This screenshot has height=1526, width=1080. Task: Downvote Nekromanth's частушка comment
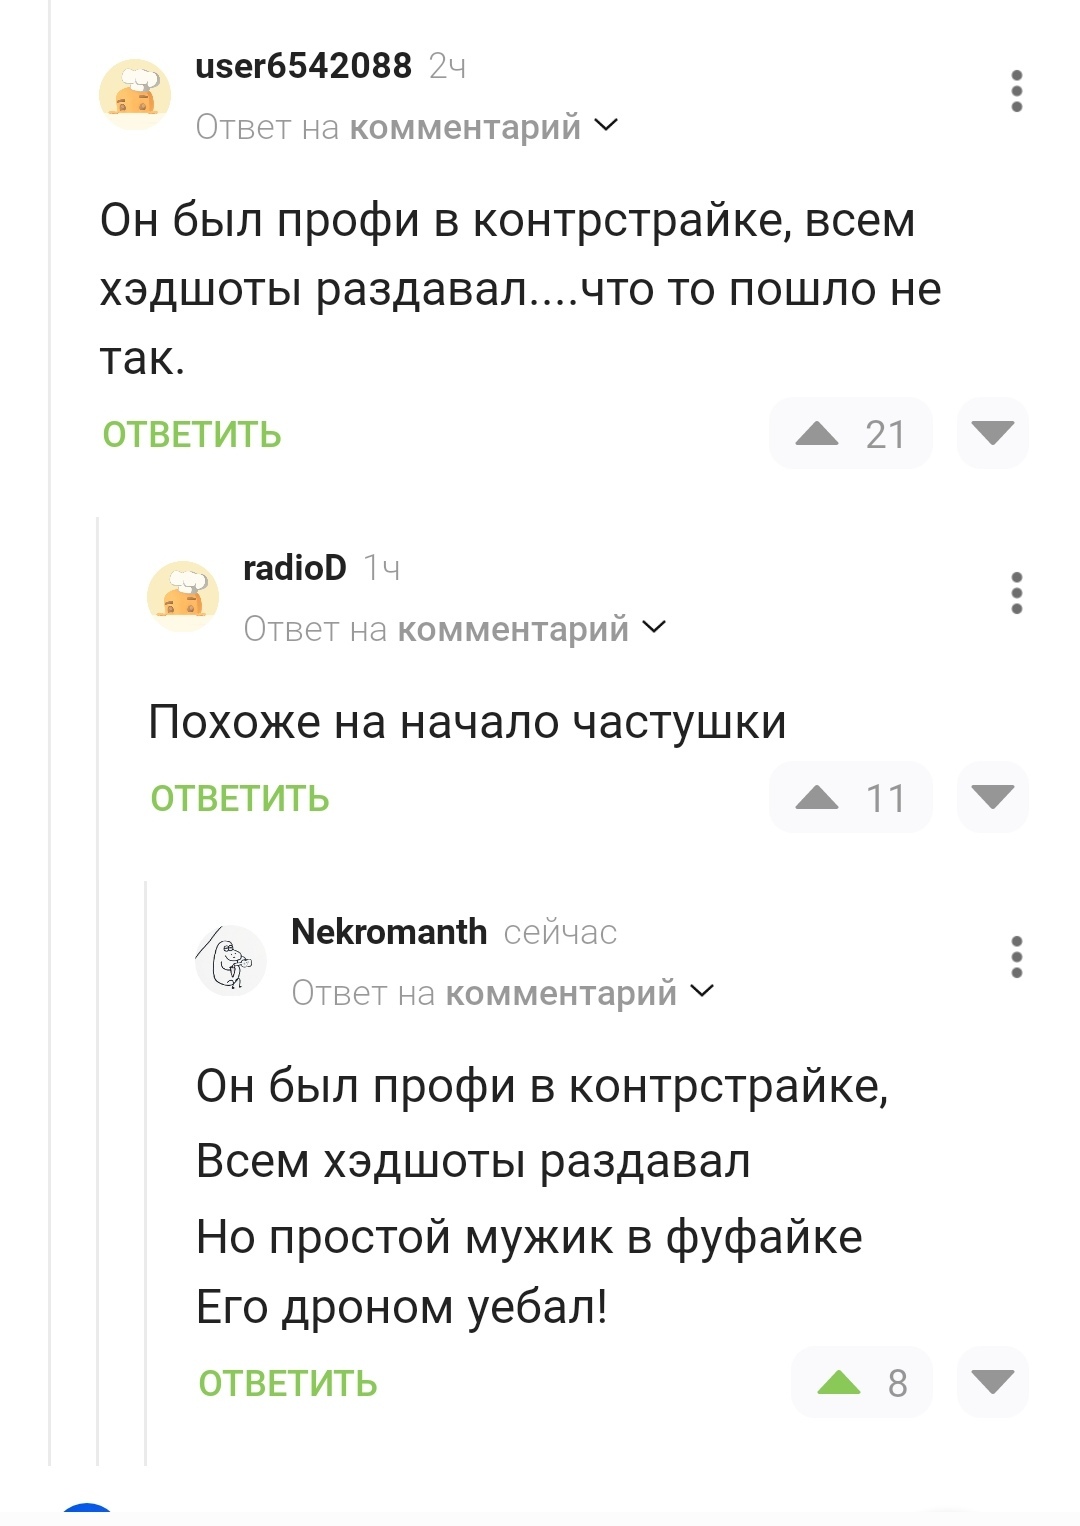[x=992, y=1382]
